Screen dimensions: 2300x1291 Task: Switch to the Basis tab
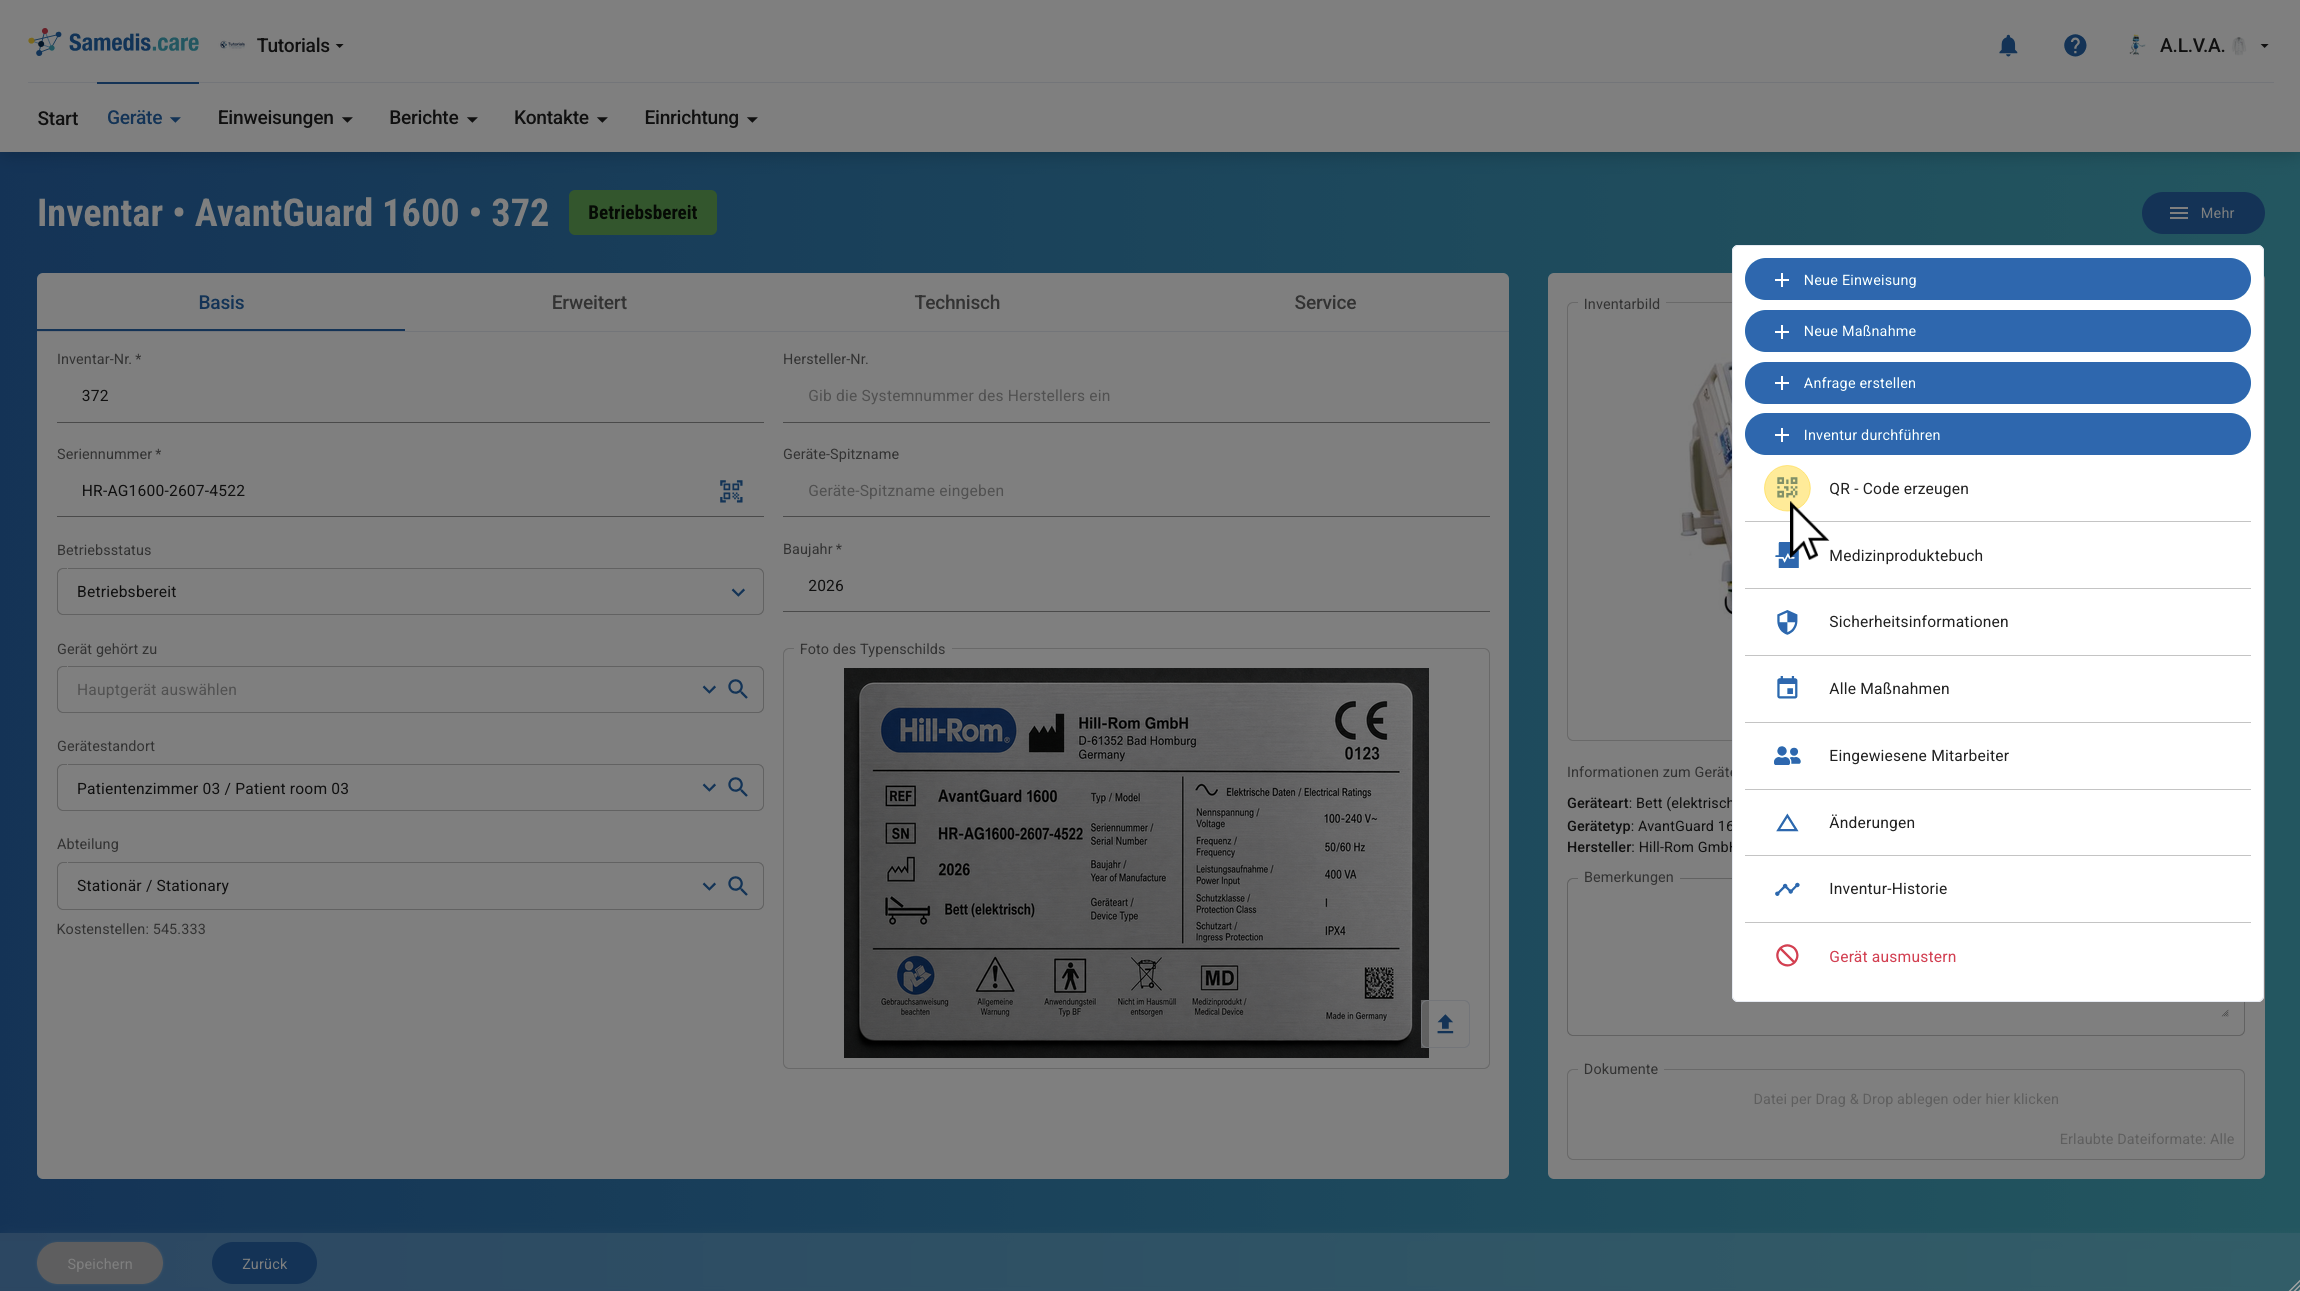(221, 303)
